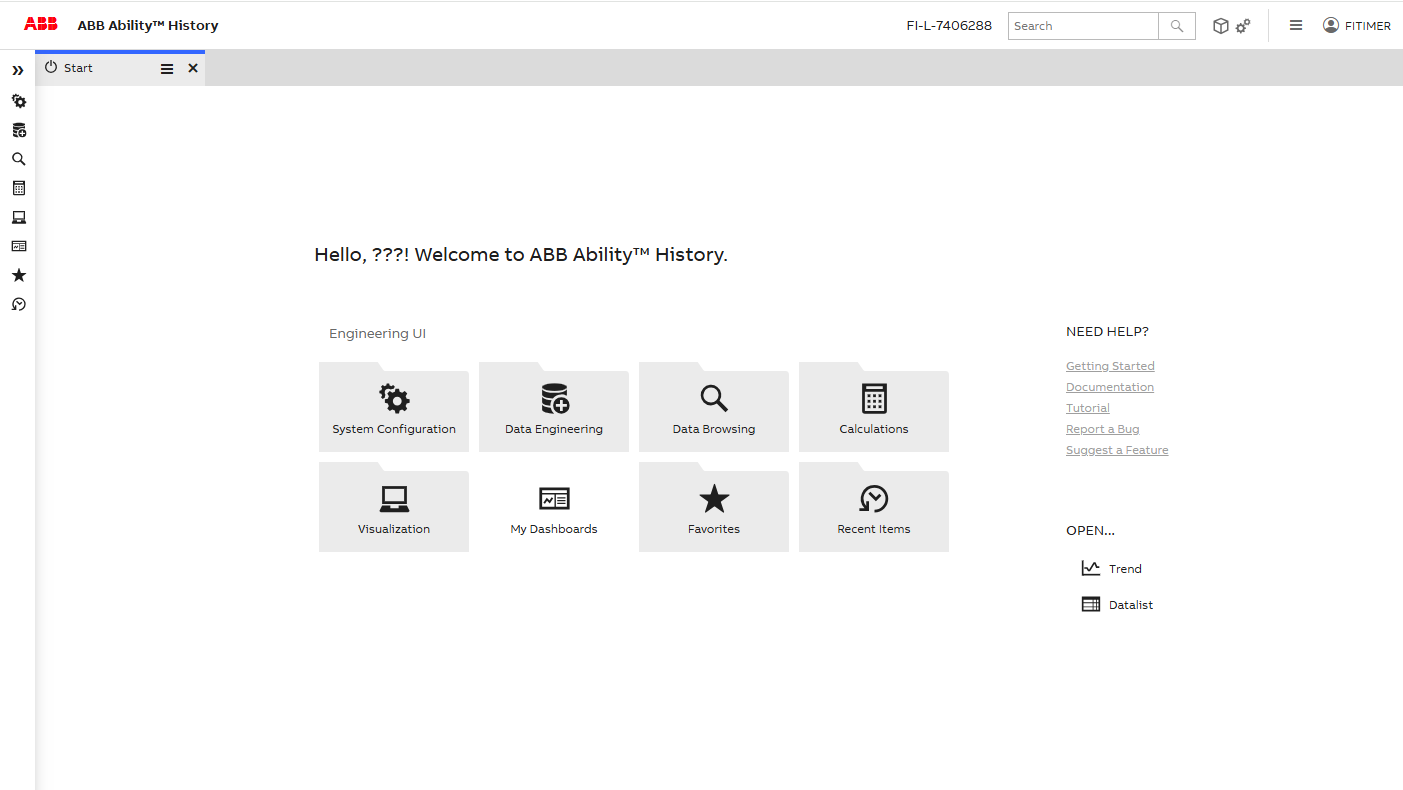The width and height of the screenshot is (1403, 790).
Task: Open the gears settings icon in header
Action: click(x=1243, y=26)
